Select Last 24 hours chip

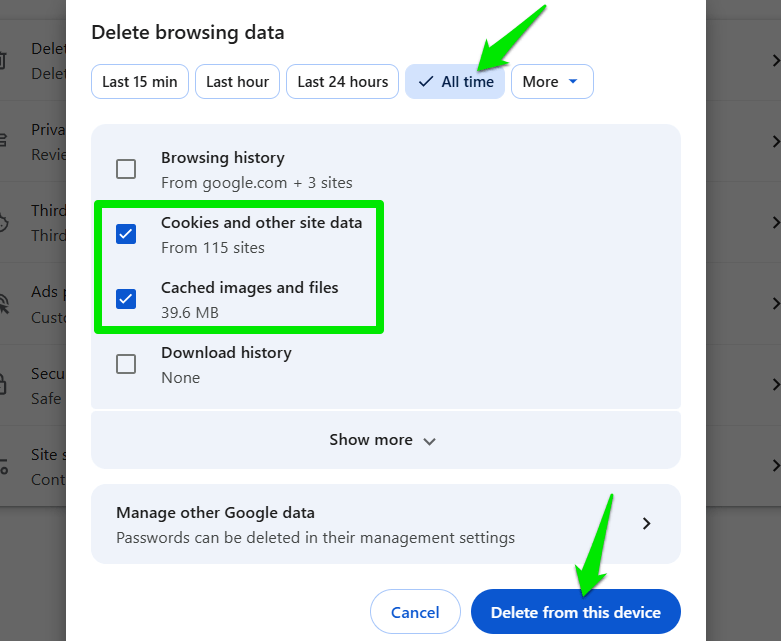(x=342, y=82)
